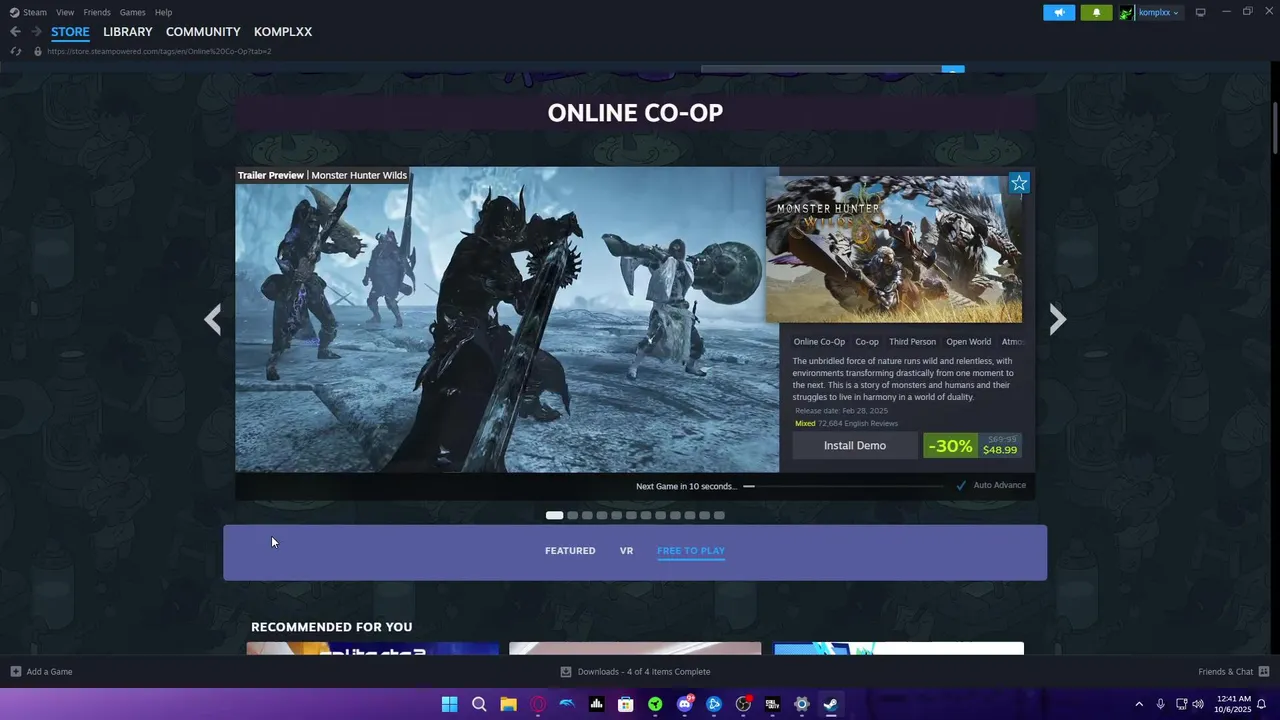The height and width of the screenshot is (720, 1280).
Task: Open Steam notifications green bell
Action: coord(1096,12)
